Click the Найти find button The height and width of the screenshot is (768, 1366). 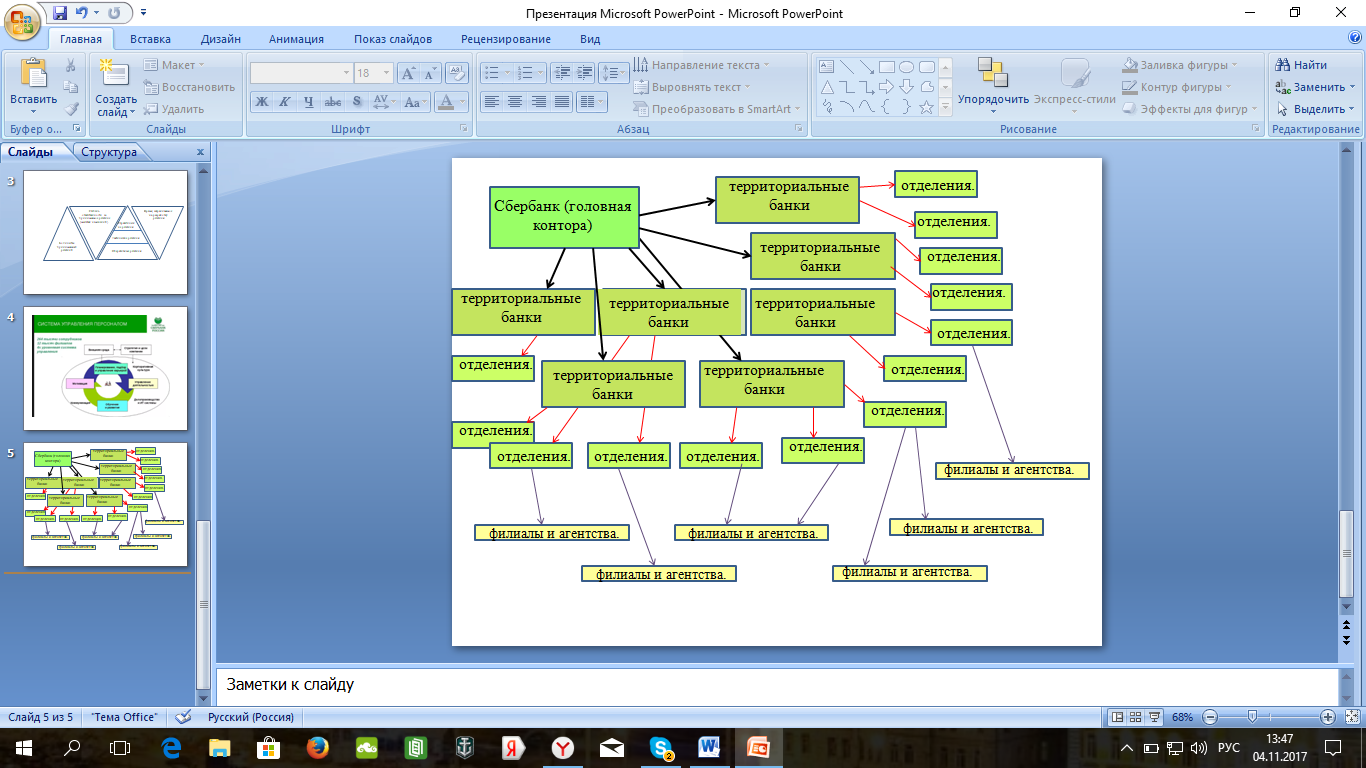[x=1302, y=65]
